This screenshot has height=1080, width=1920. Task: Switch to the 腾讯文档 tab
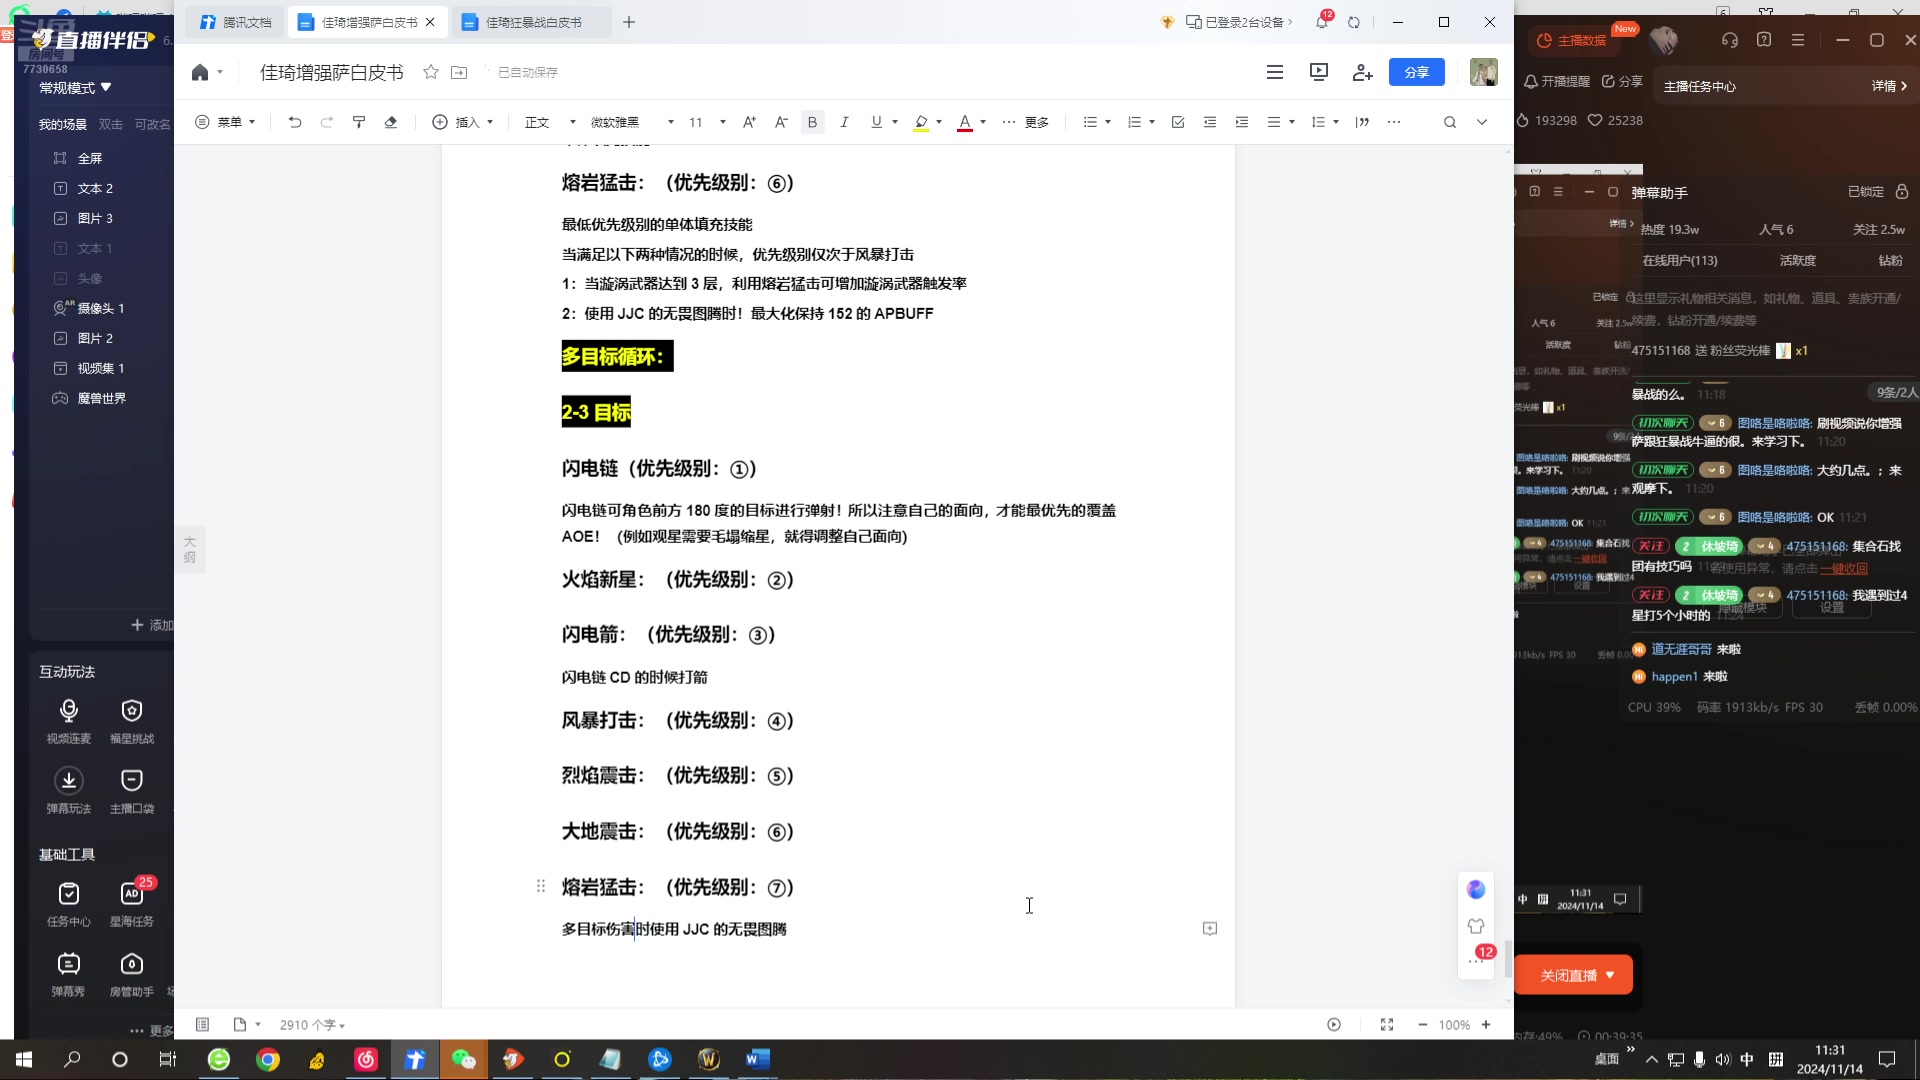236,22
